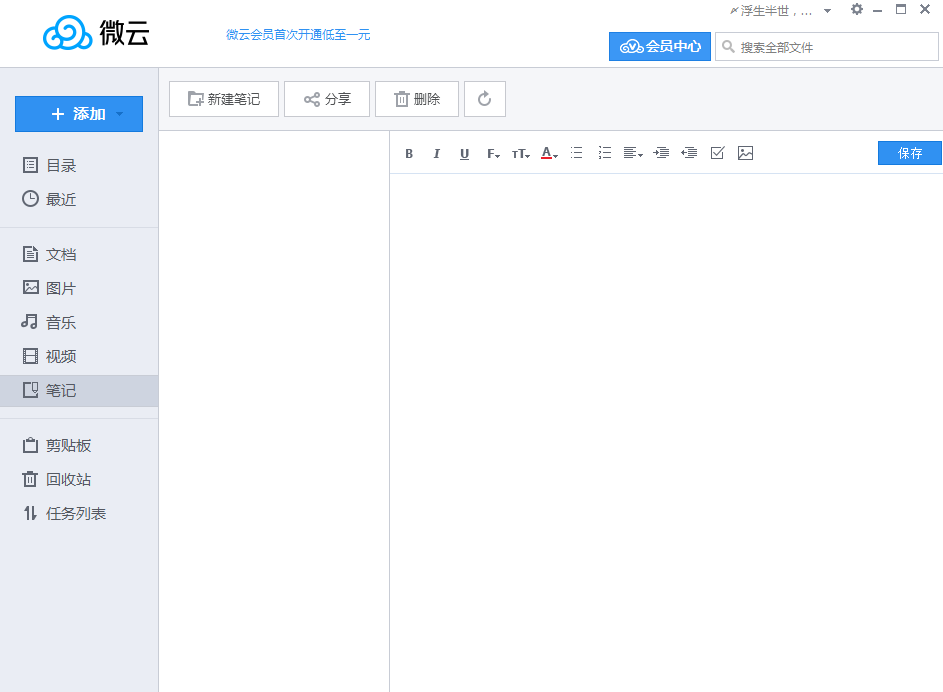The image size is (943, 692).
Task: Open the font color picker
Action: [547, 152]
